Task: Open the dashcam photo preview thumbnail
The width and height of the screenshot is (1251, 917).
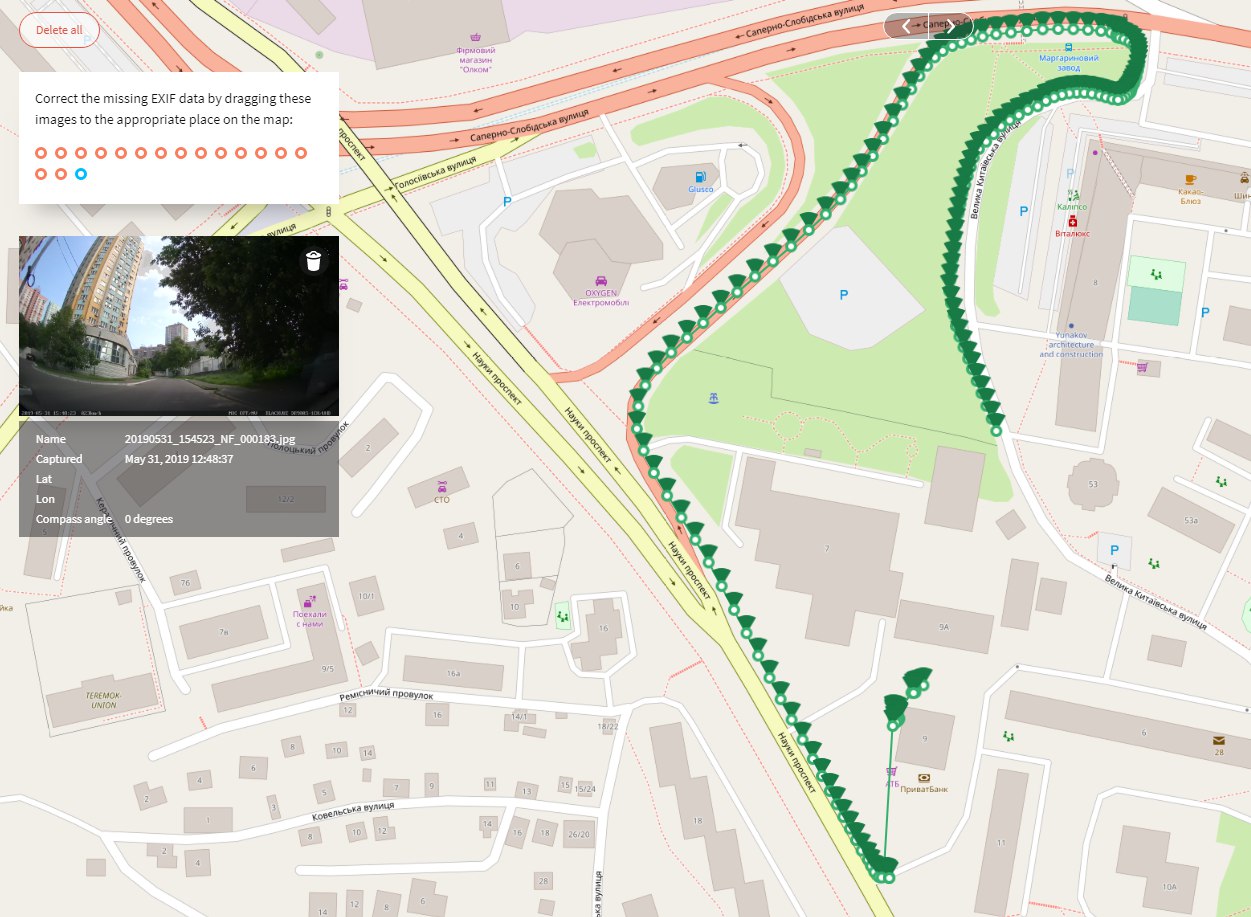Action: click(179, 326)
